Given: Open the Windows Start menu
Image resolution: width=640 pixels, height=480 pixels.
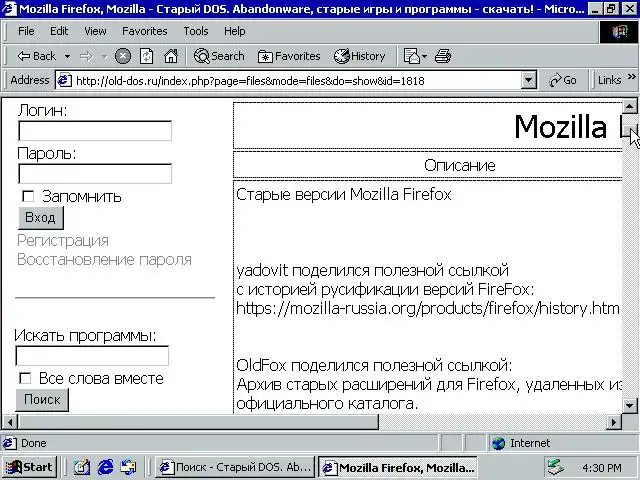Looking at the screenshot, I should pos(29,467).
